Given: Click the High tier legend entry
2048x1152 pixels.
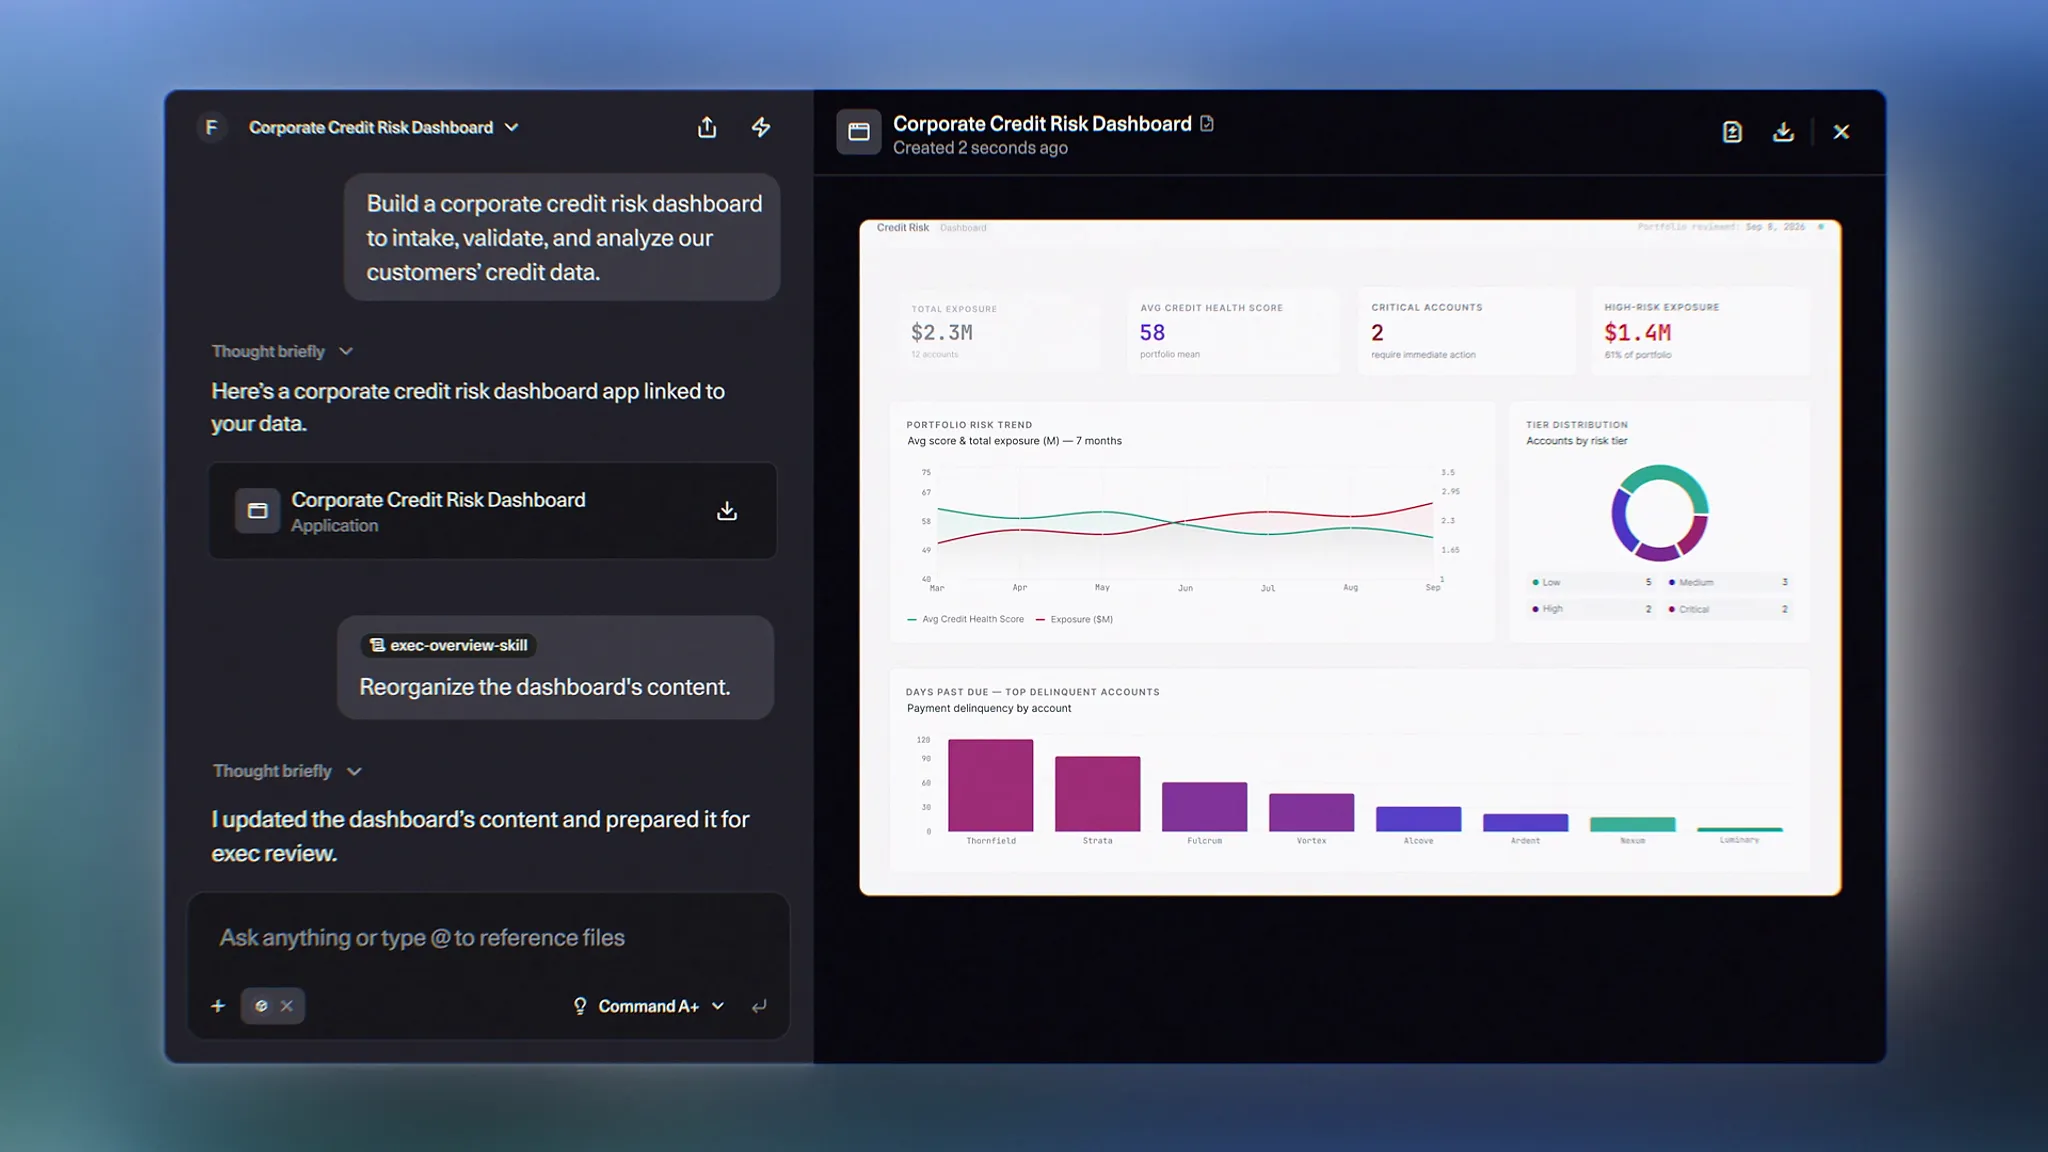Looking at the screenshot, I should click(1592, 609).
